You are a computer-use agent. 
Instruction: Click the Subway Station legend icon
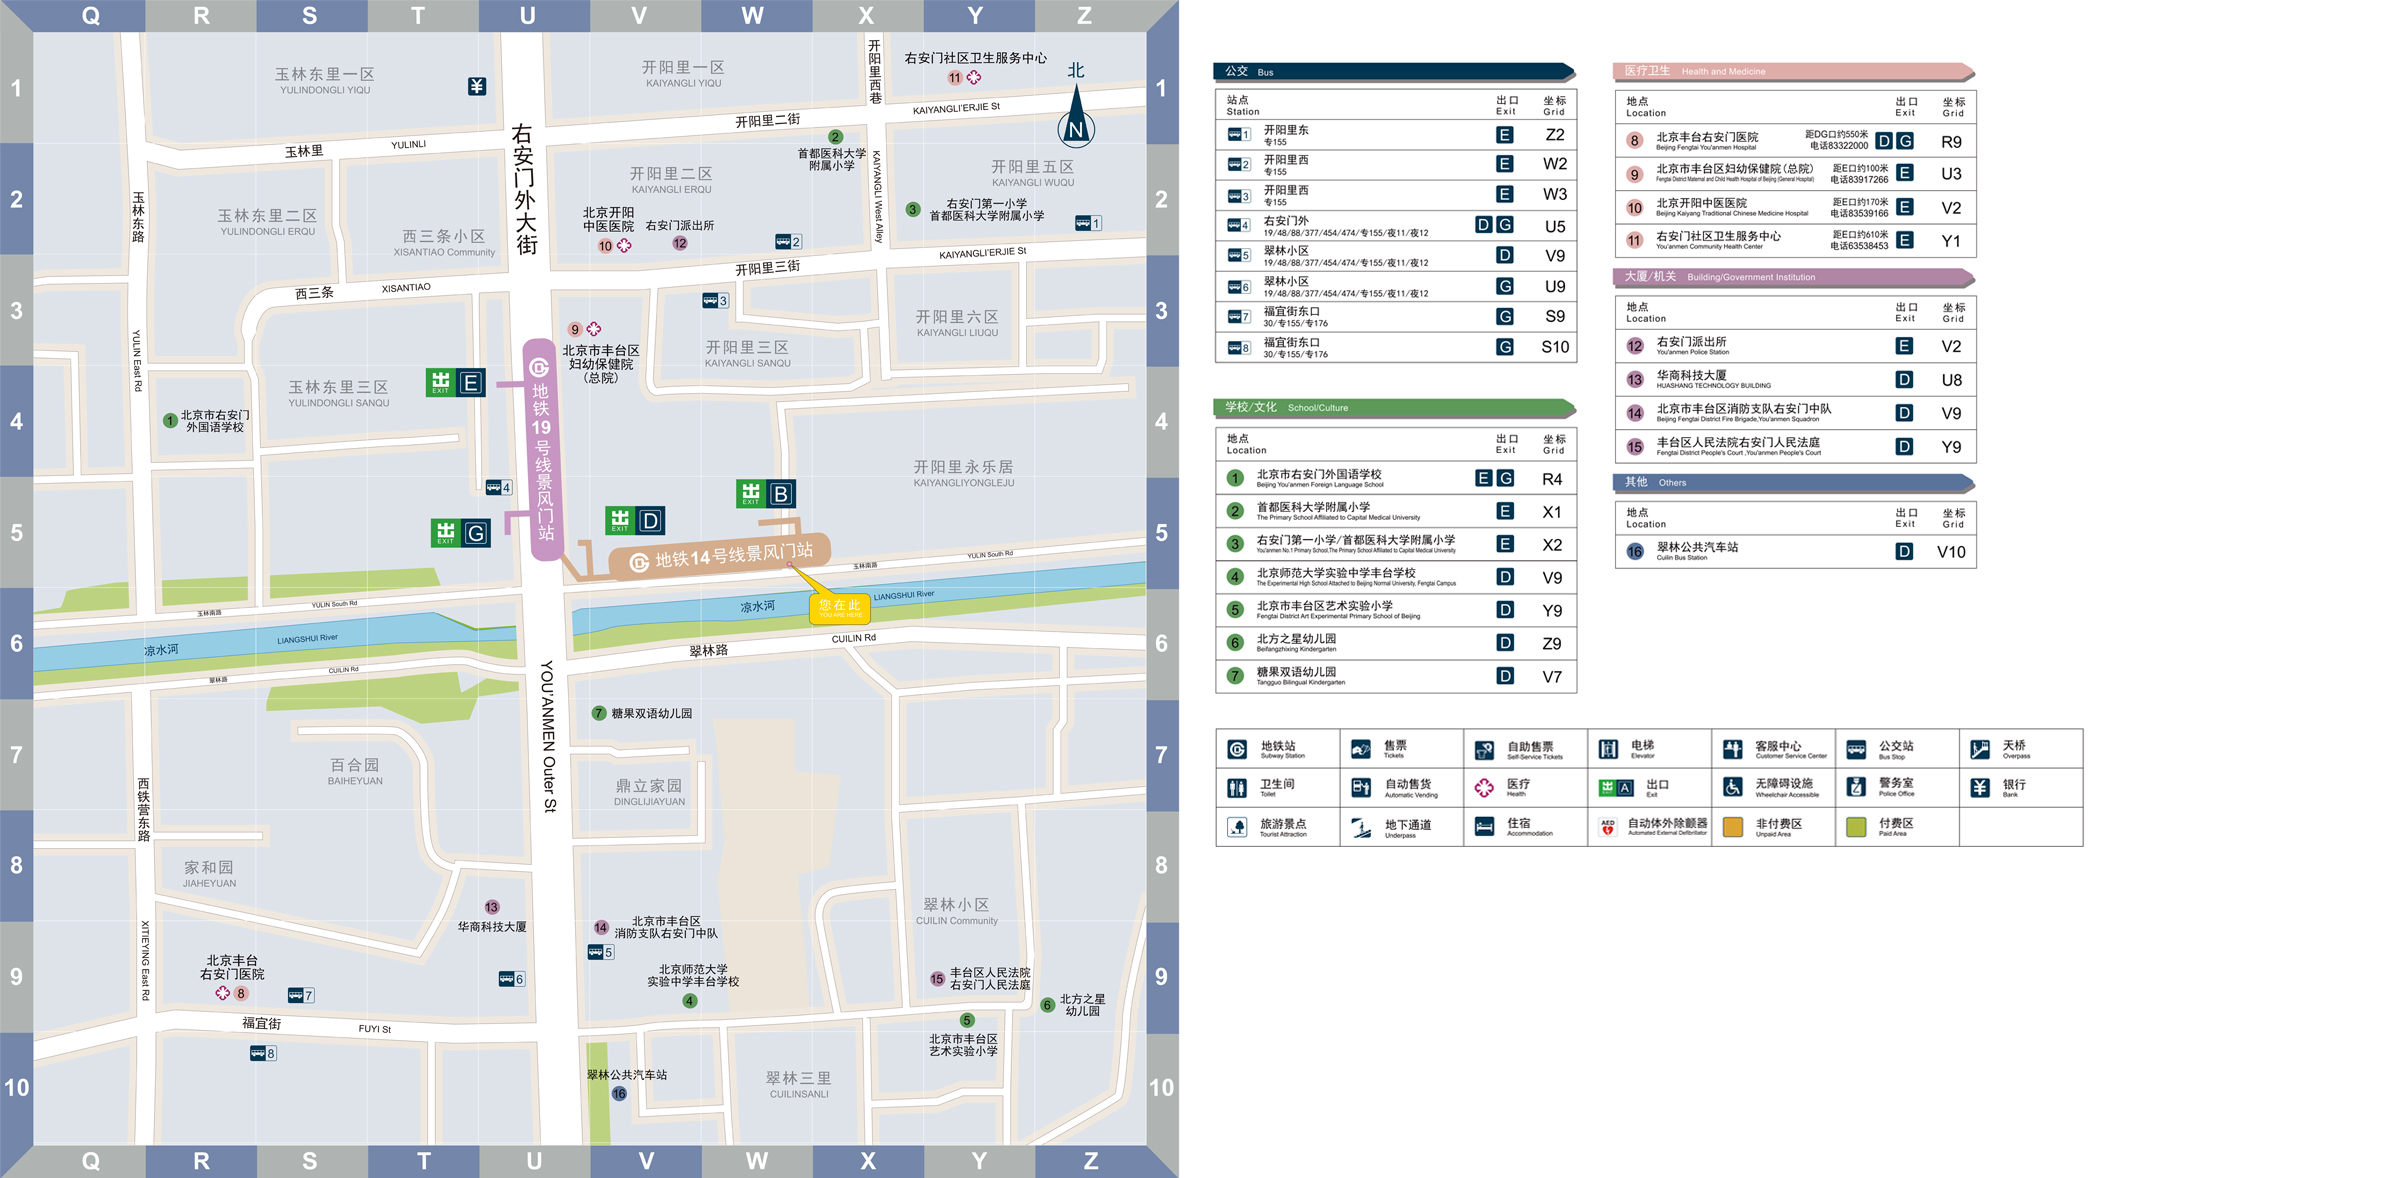tap(1237, 749)
